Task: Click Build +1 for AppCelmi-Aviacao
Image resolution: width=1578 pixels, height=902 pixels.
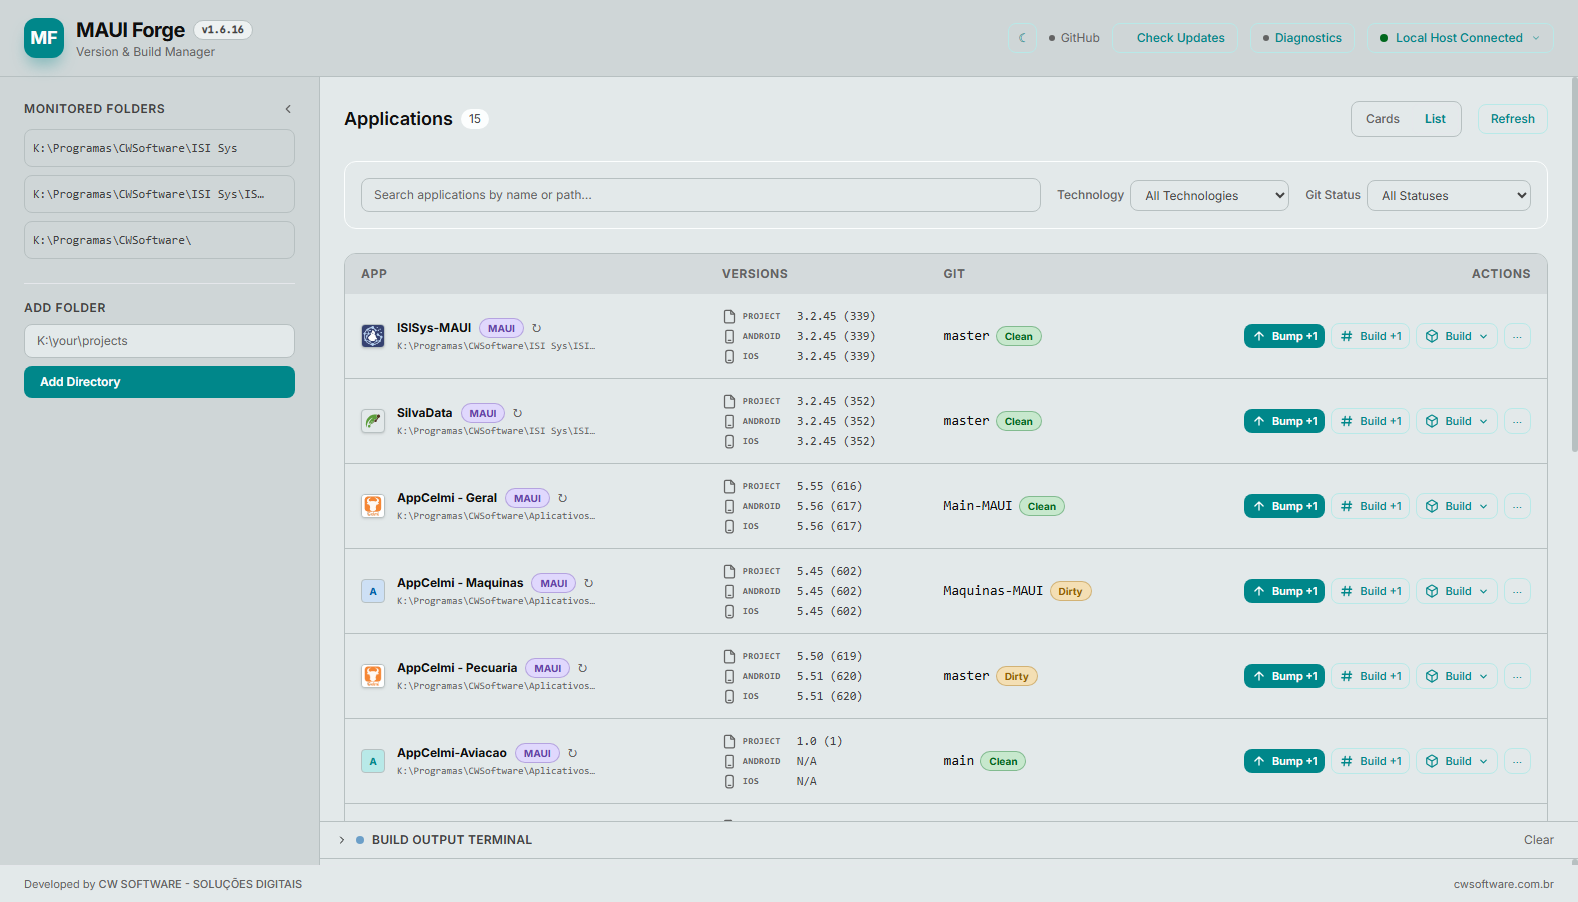Action: click(1370, 761)
